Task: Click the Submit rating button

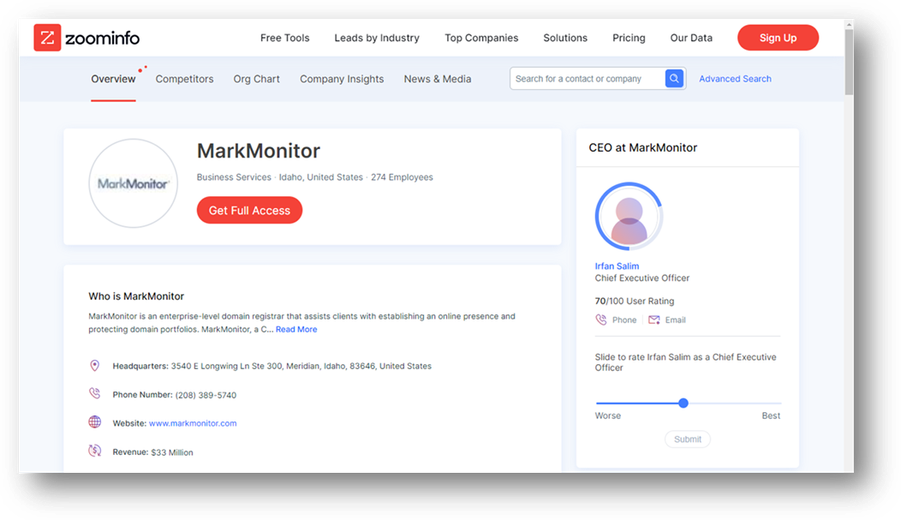Action: tap(688, 439)
